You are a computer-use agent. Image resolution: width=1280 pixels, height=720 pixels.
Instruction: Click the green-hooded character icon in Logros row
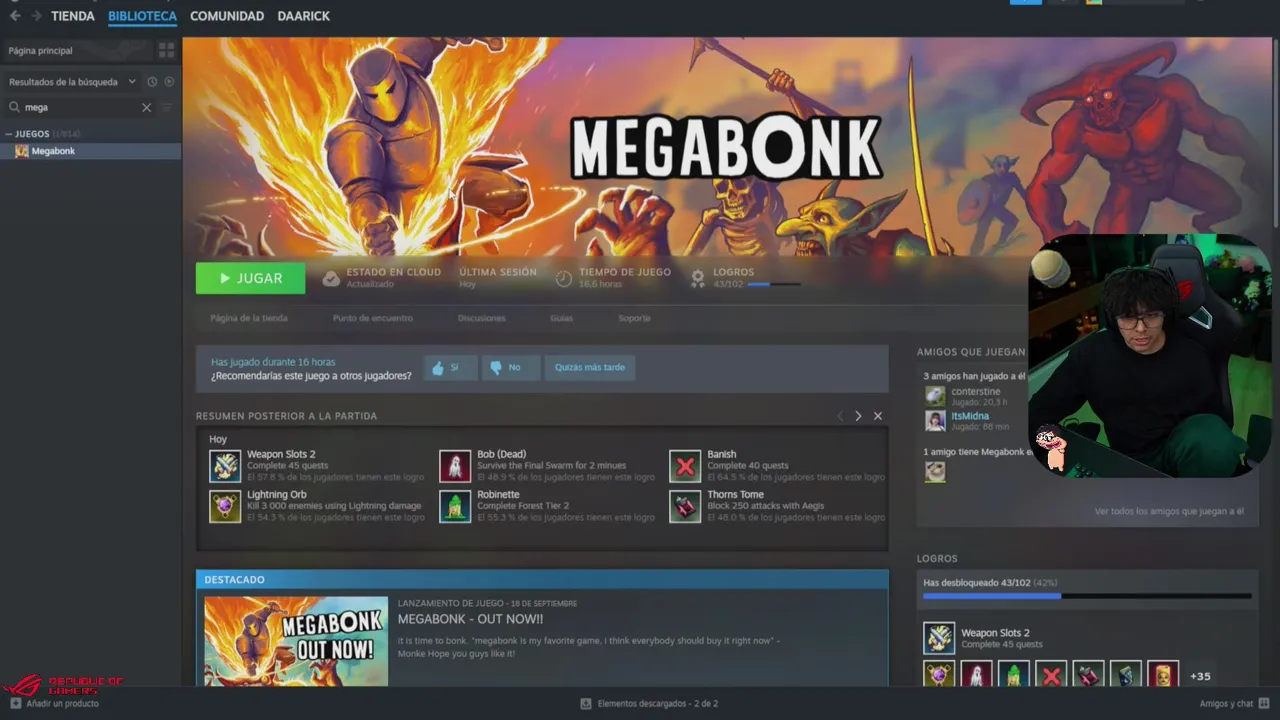click(x=1014, y=676)
